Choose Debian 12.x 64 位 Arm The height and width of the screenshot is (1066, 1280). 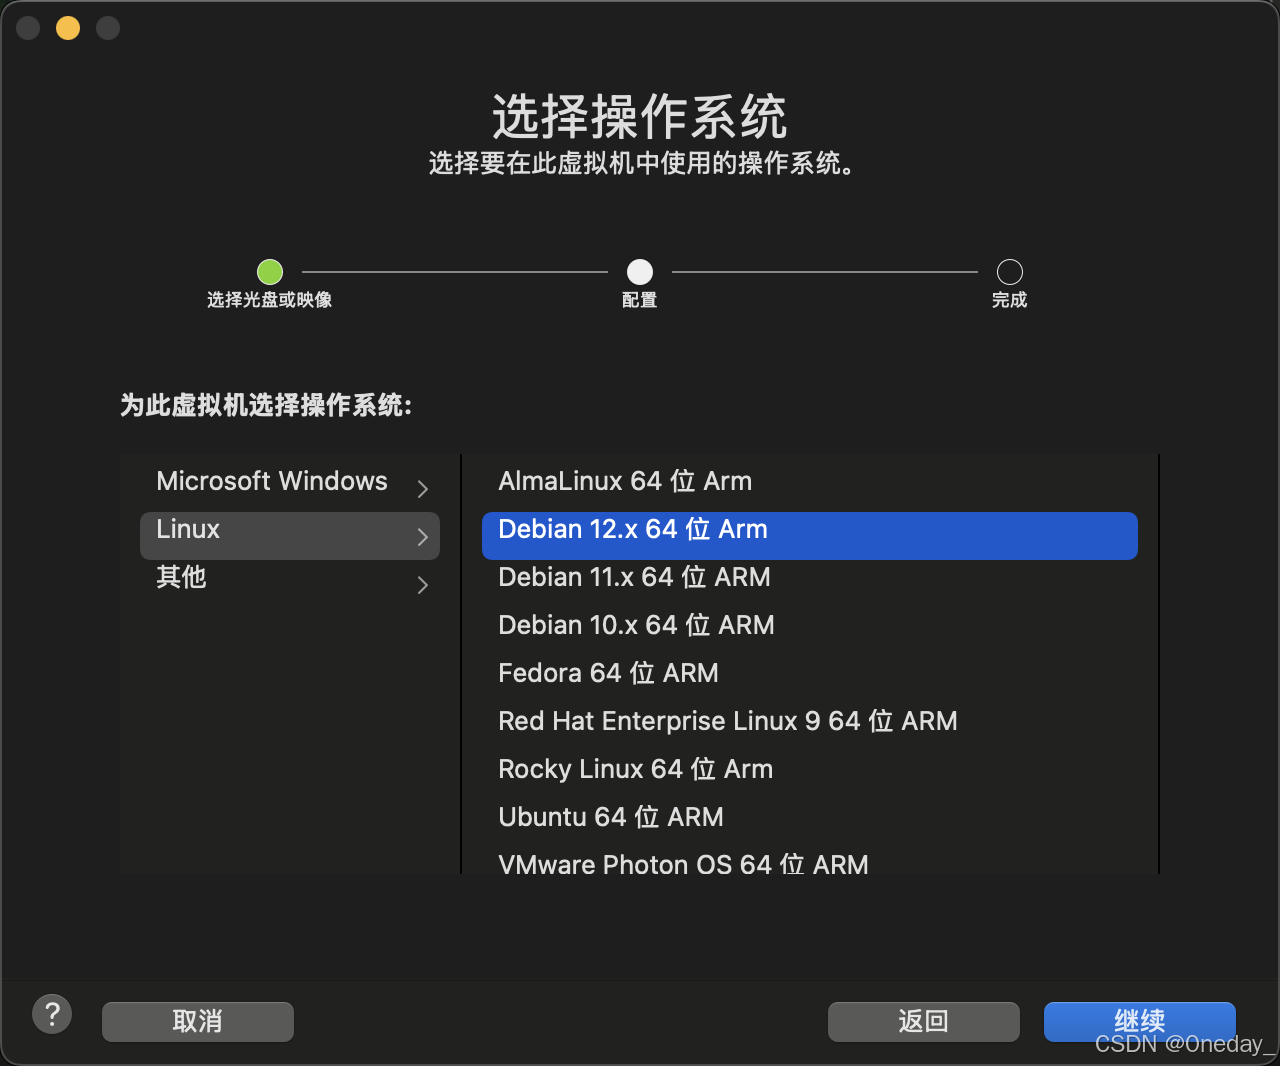[x=810, y=535]
